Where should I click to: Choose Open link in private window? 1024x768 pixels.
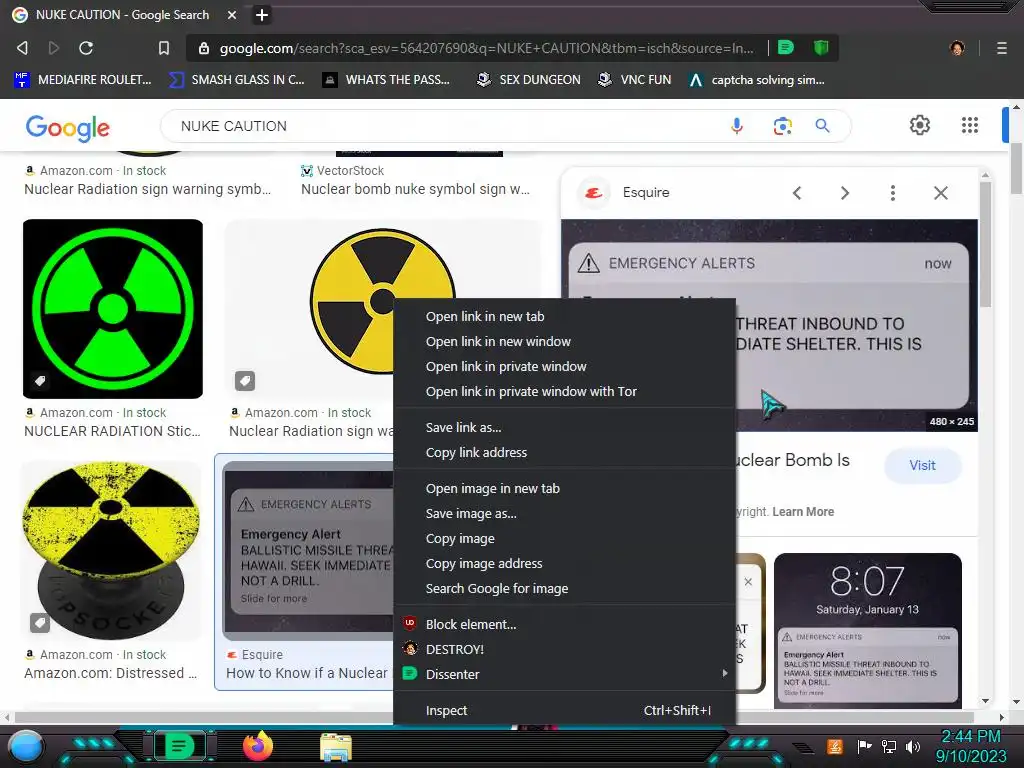(x=566, y=366)
